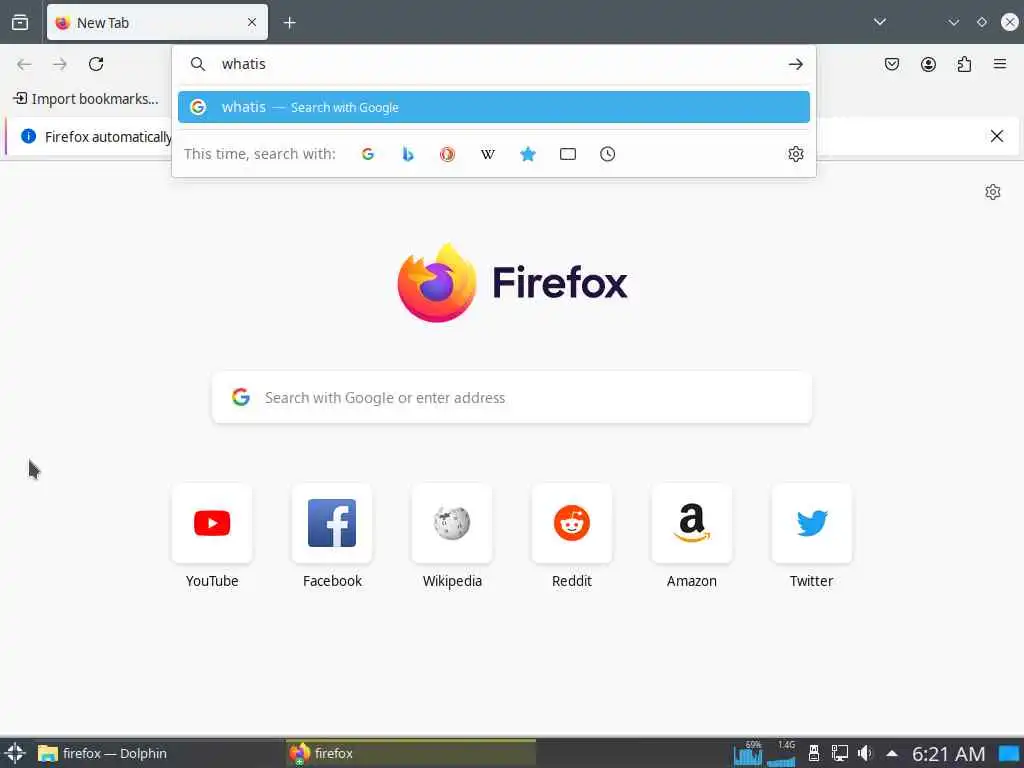This screenshot has width=1024, height=768.
Task: Click the 6:21 AM clock
Action: coord(948,754)
